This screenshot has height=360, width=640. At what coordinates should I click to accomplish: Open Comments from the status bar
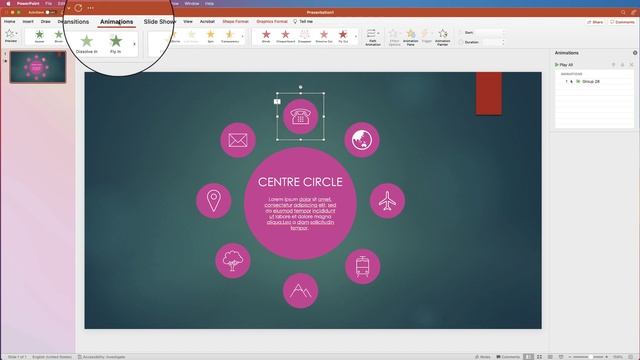click(508, 357)
